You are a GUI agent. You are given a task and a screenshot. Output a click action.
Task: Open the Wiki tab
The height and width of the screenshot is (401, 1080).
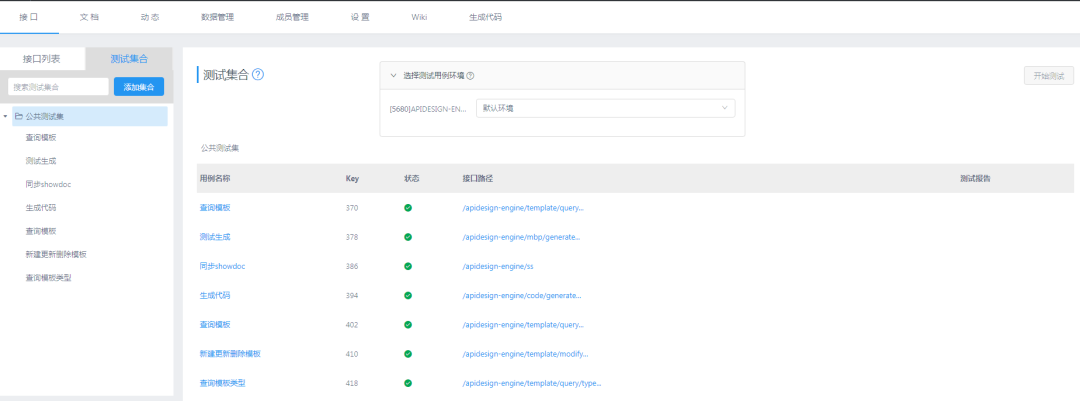(x=419, y=17)
